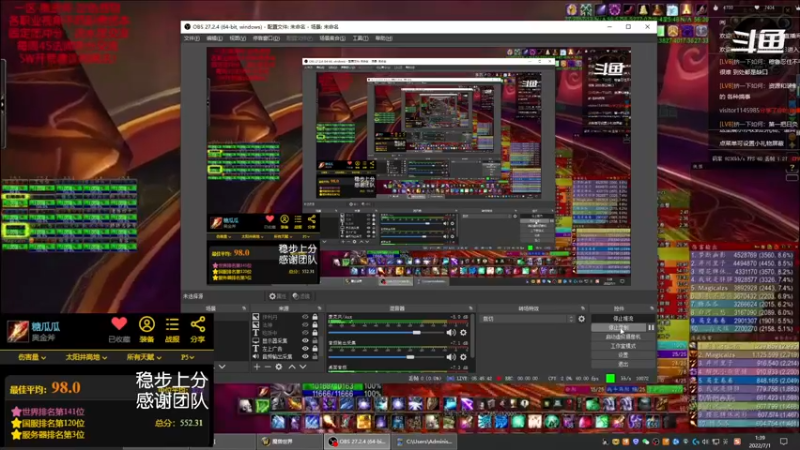Open the scene transition type dropdown
This screenshot has width=800, height=450.
tap(528, 319)
